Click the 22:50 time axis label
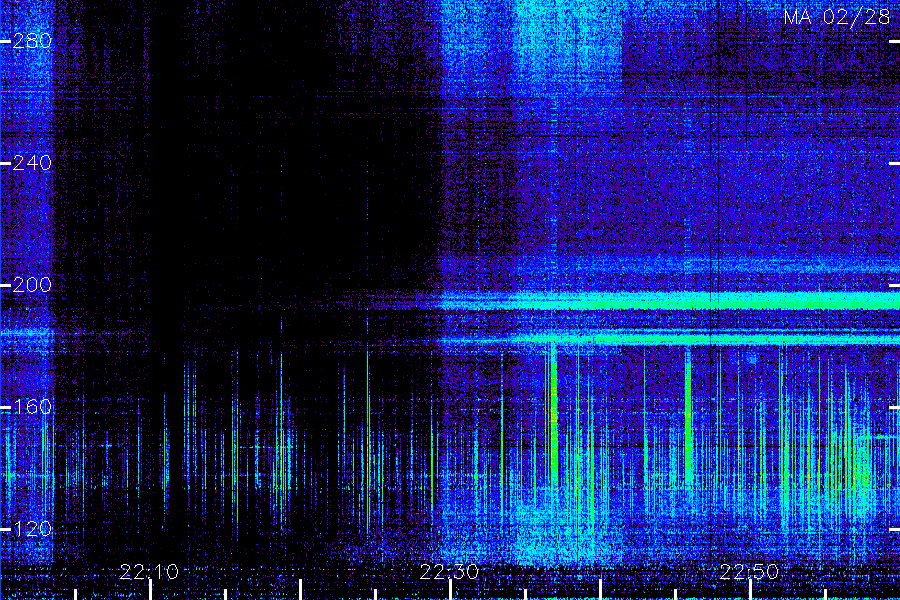This screenshot has height=600, width=900. [750, 572]
